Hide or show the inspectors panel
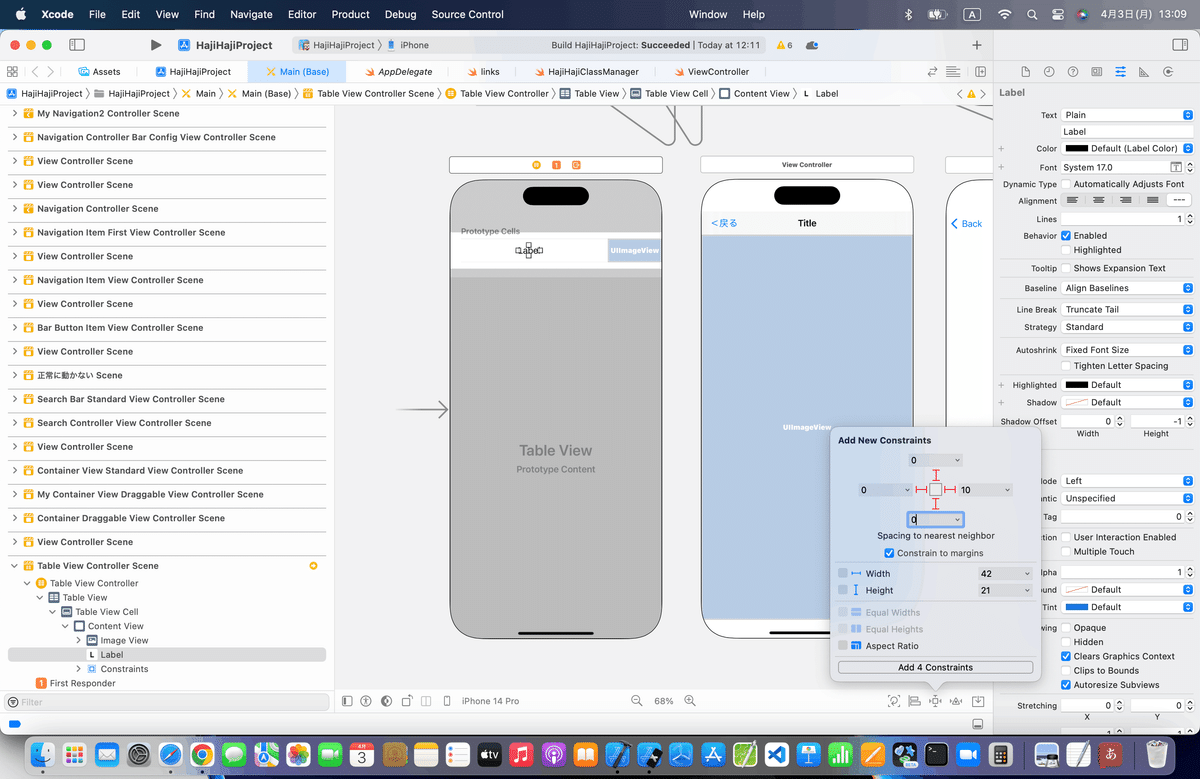 1179,45
